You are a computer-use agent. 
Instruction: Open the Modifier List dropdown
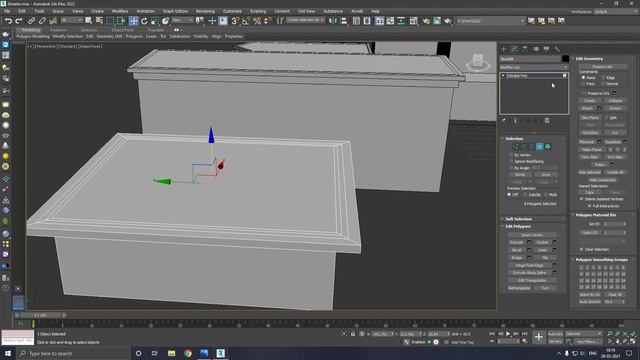coord(533,67)
